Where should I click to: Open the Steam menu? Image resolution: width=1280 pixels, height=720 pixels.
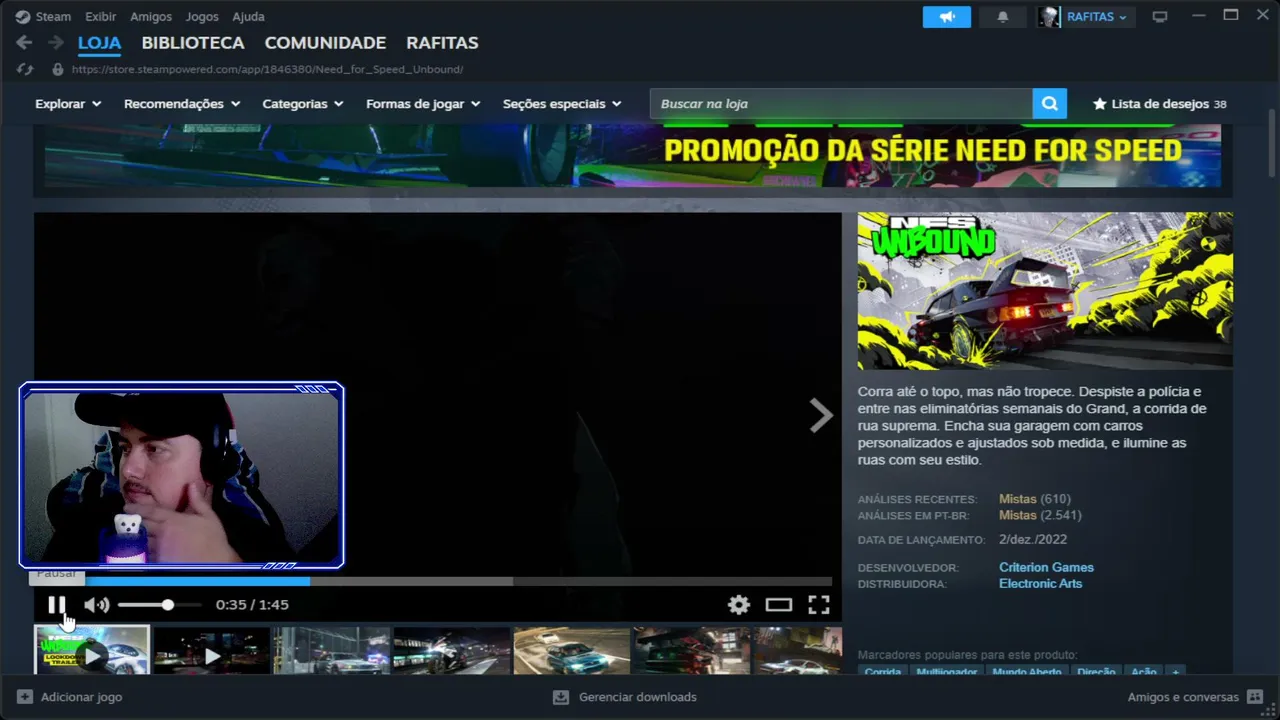tap(44, 17)
